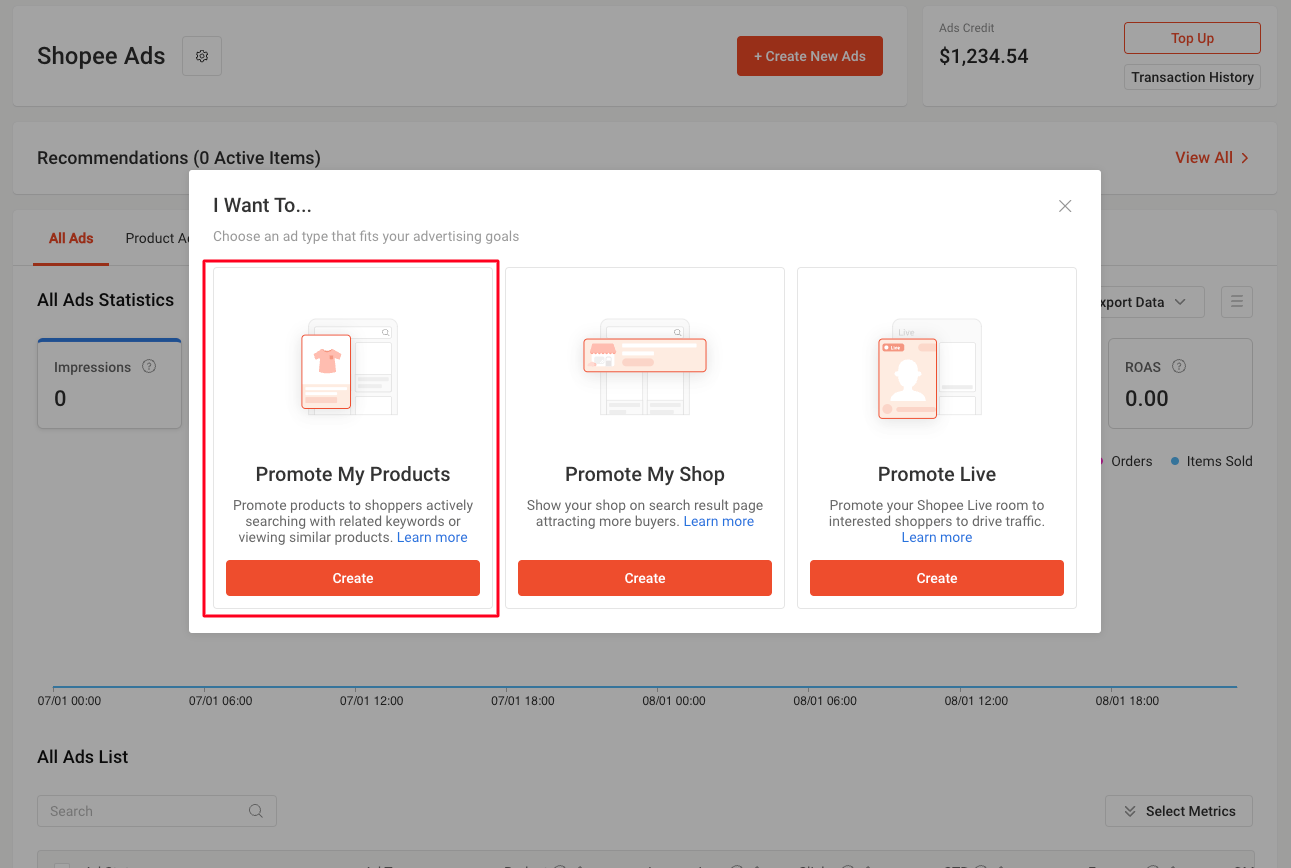Click the Promote My Products title
The height and width of the screenshot is (868, 1291).
(x=353, y=474)
